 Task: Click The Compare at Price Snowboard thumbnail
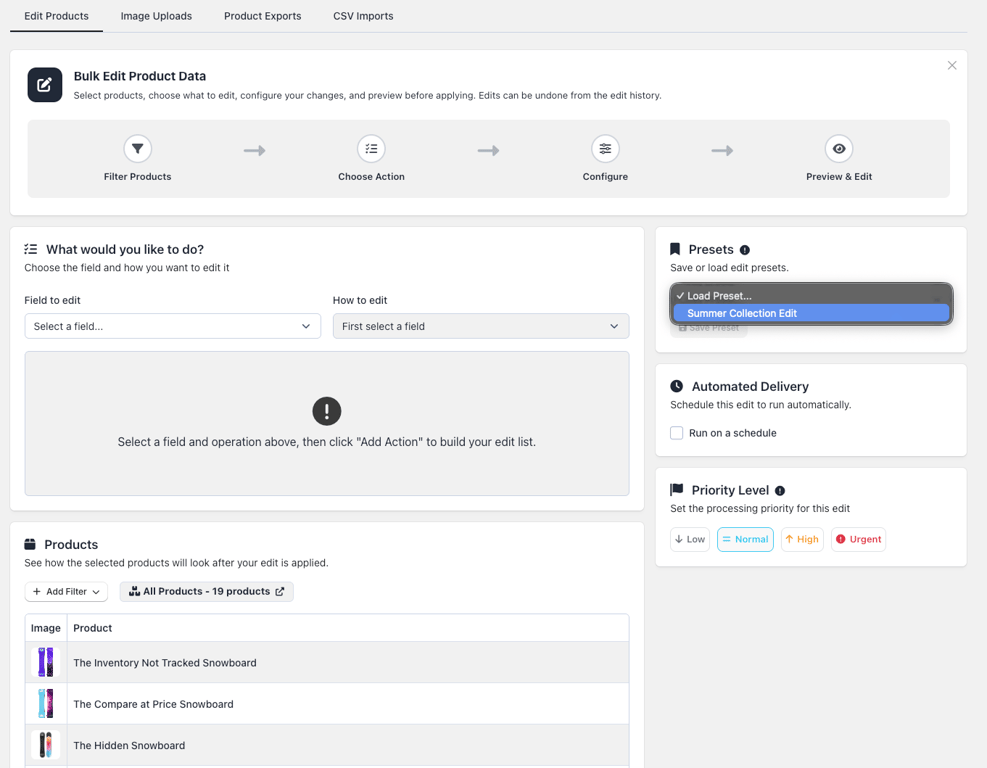tap(45, 704)
